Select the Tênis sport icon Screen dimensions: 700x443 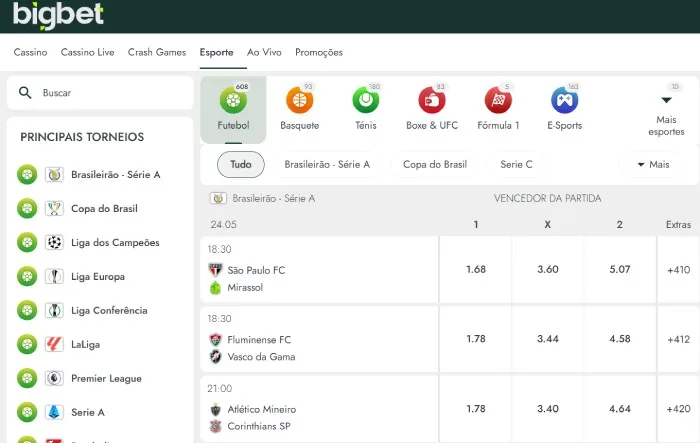click(x=366, y=100)
